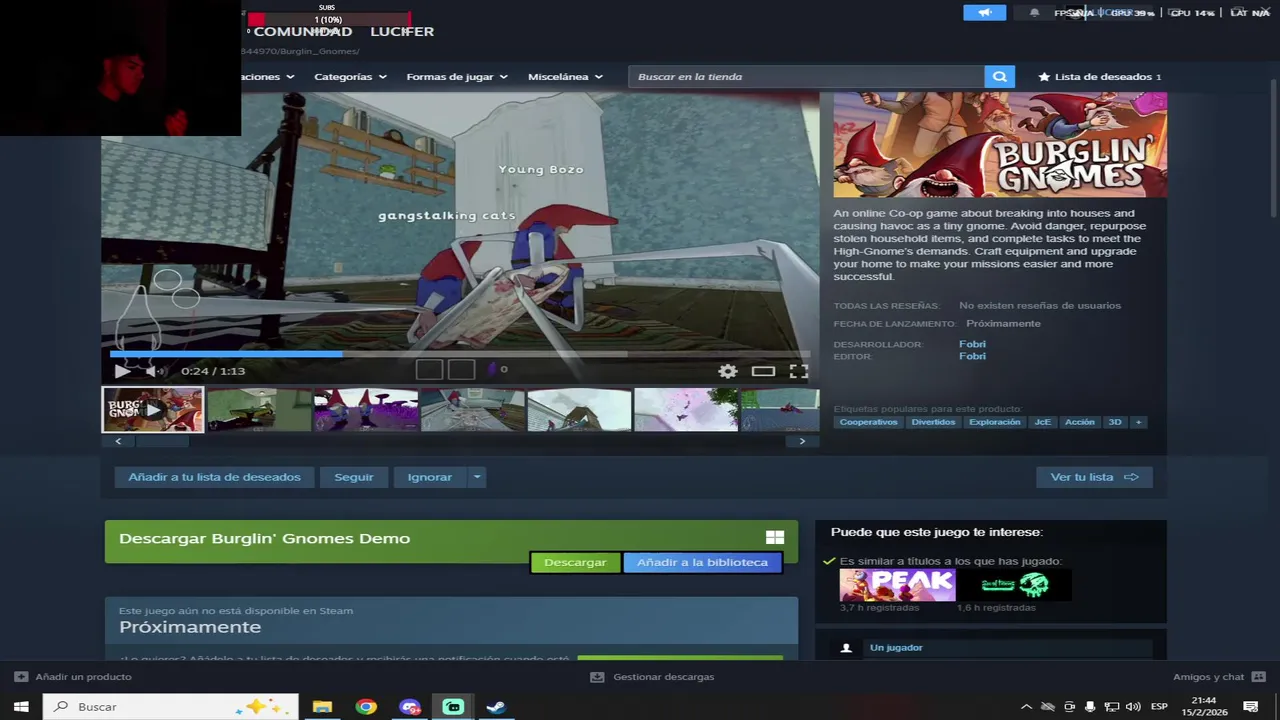Screen dimensions: 1280x720
Task: Open the notifications bell icon
Action: 1034,13
